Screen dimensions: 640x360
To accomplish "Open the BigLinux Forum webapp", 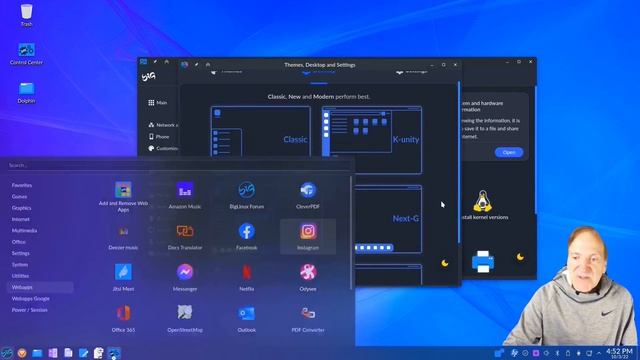I will pyautogui.click(x=247, y=196).
